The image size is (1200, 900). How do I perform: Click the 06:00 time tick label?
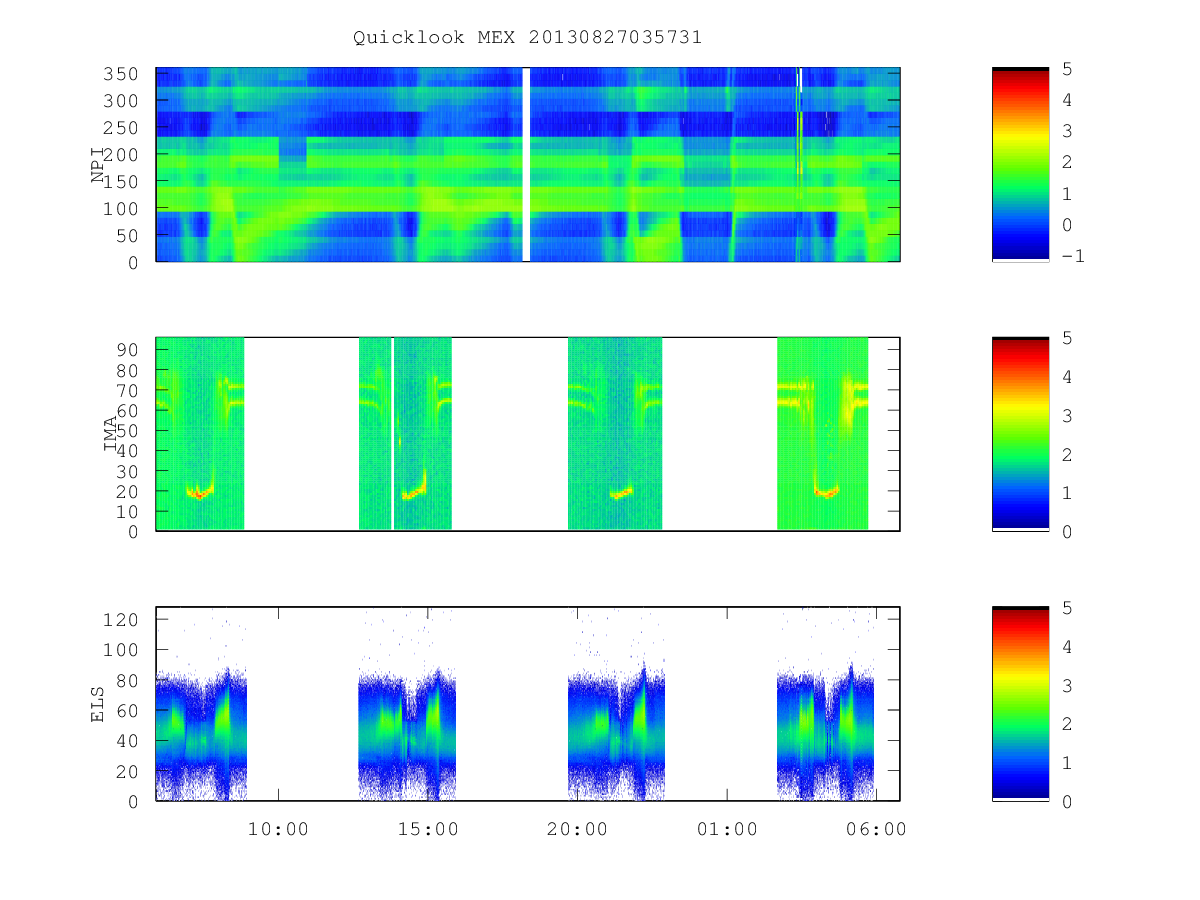click(876, 829)
